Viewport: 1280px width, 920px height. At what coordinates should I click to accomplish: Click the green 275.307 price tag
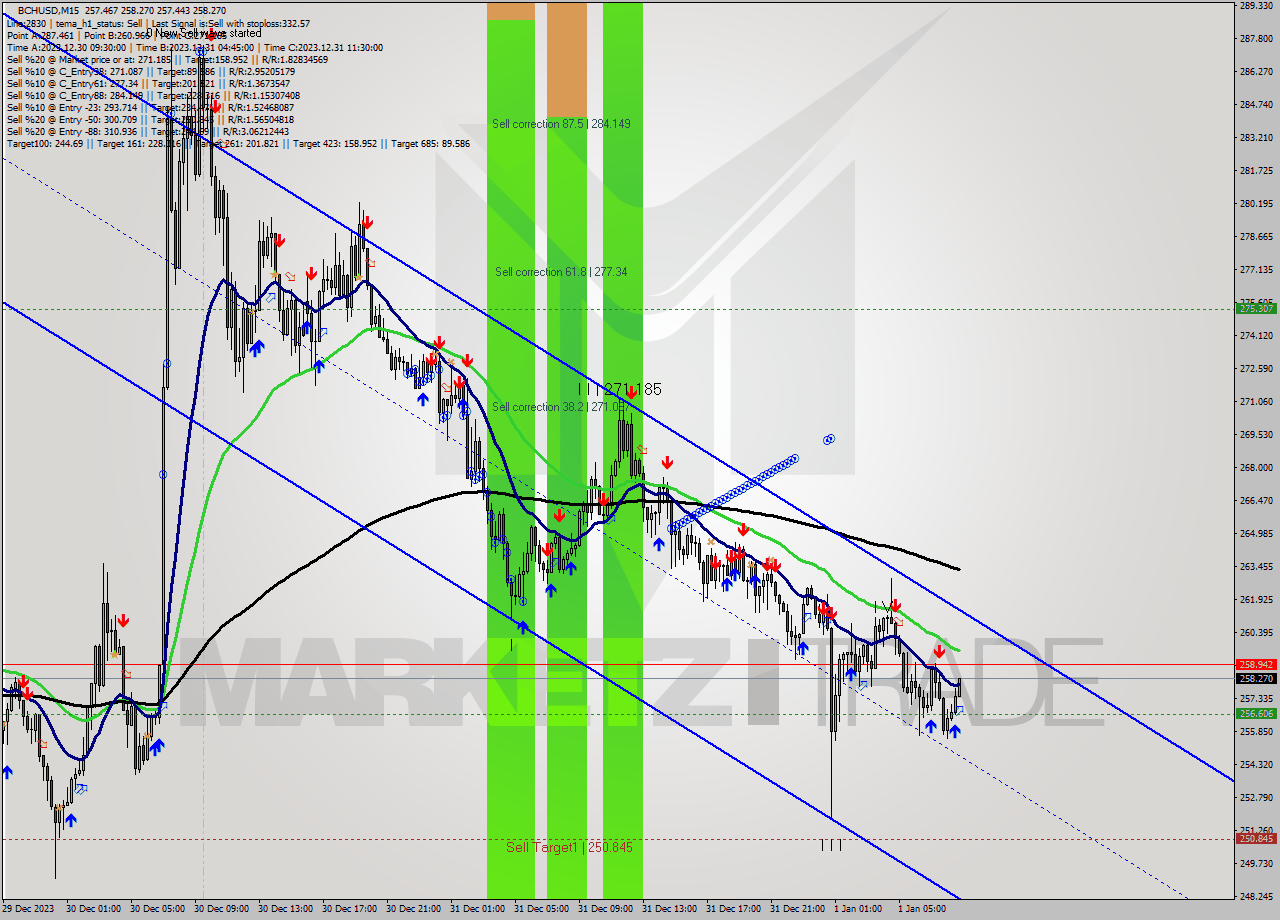(x=1256, y=309)
